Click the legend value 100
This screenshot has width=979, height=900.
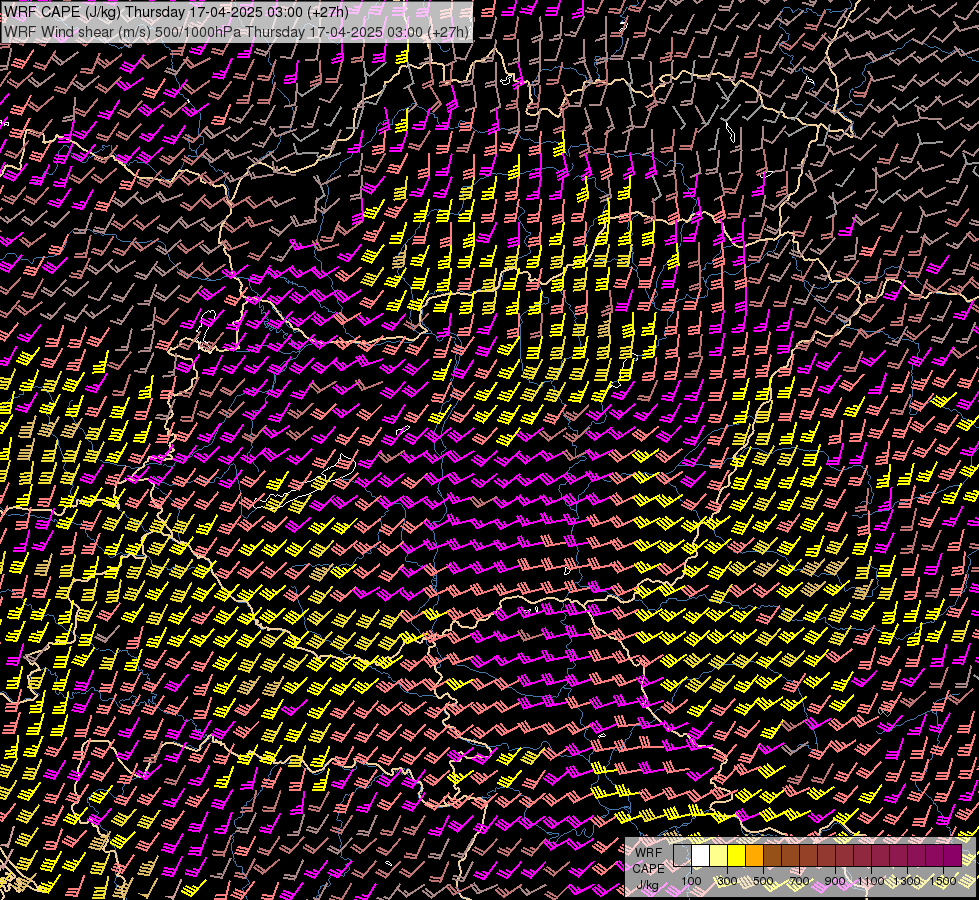click(691, 881)
